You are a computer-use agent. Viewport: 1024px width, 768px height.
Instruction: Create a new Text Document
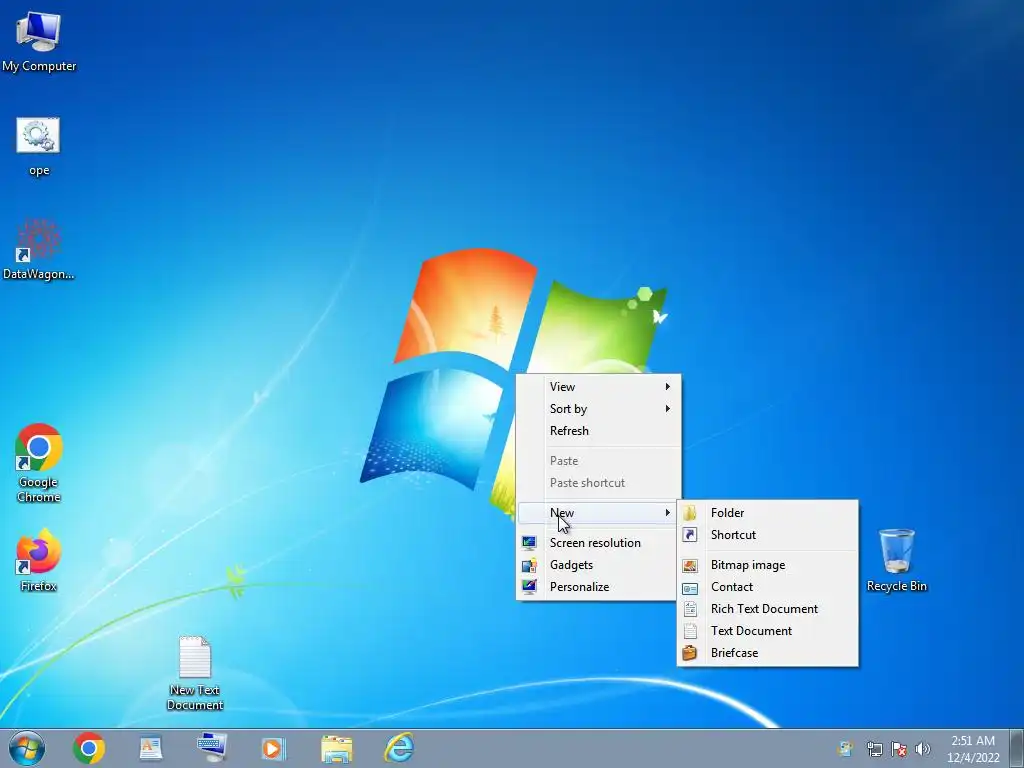(x=767, y=631)
